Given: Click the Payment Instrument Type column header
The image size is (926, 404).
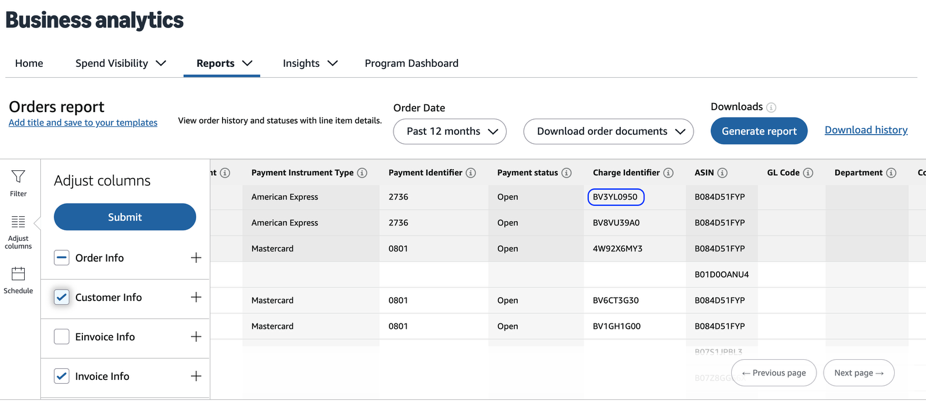Looking at the screenshot, I should point(302,173).
